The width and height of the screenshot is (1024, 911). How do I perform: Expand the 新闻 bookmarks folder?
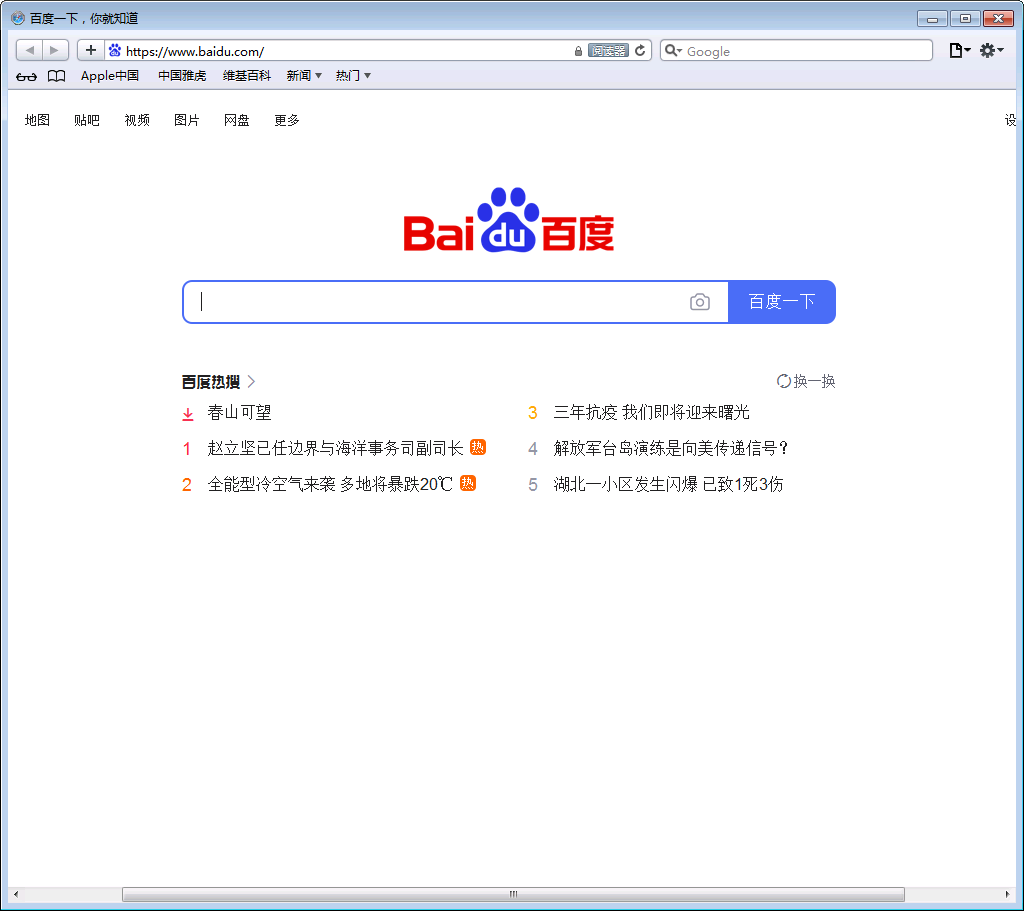click(x=304, y=76)
